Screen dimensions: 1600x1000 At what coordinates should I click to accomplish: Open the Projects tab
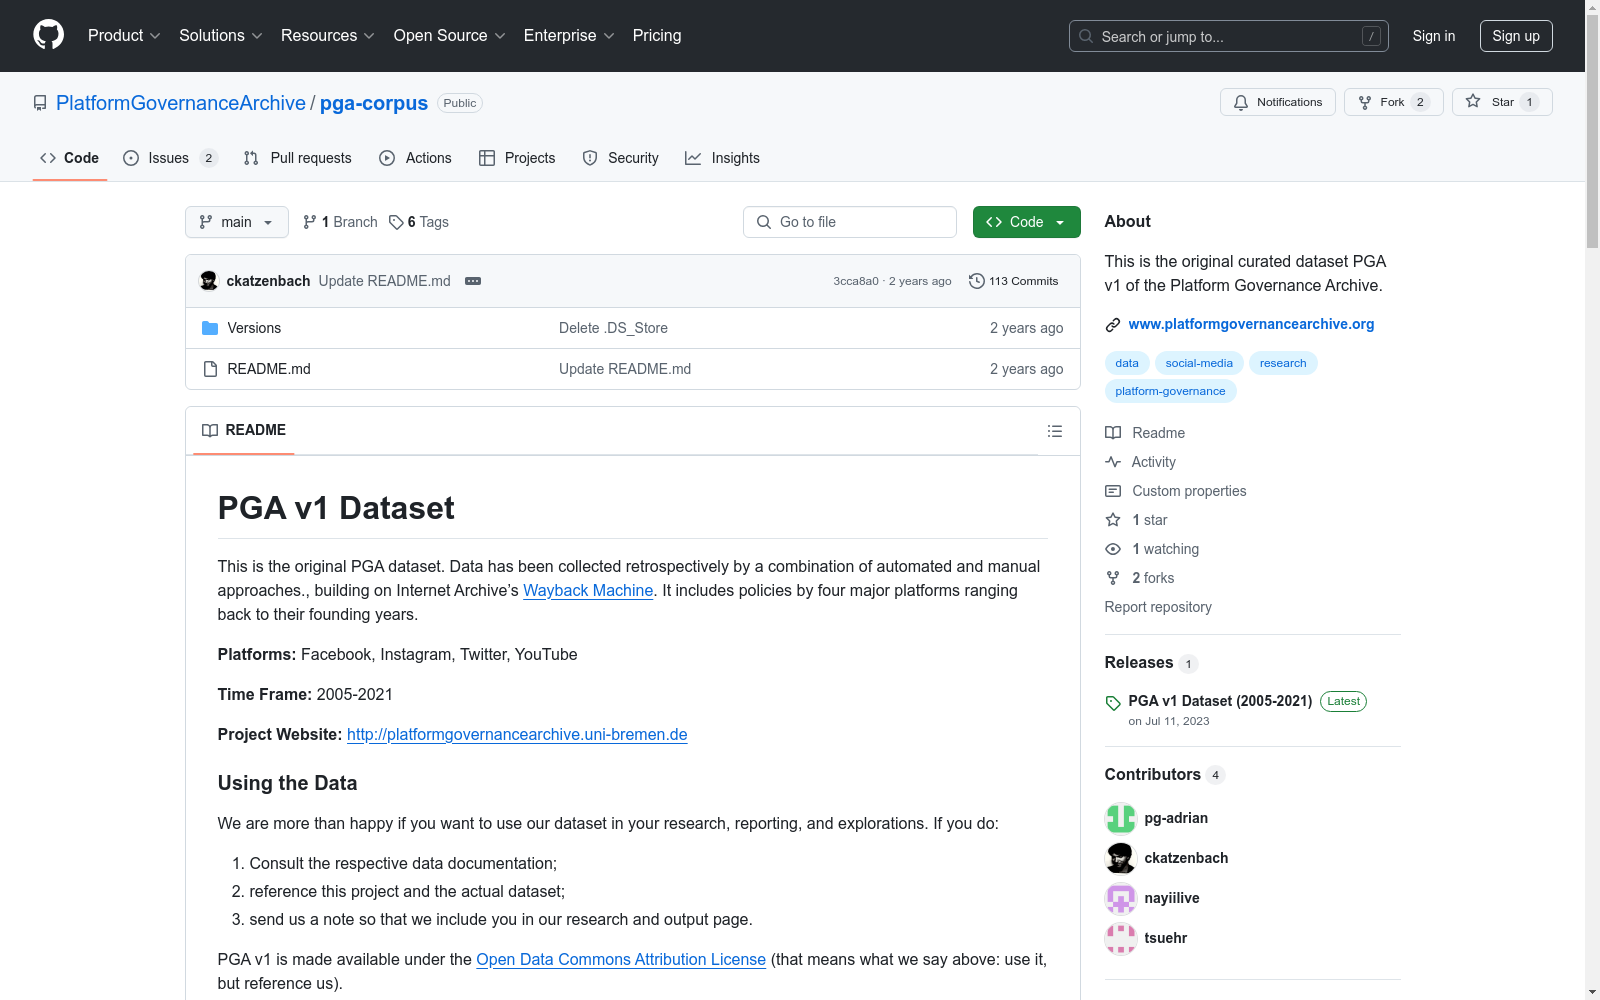pyautogui.click(x=517, y=158)
